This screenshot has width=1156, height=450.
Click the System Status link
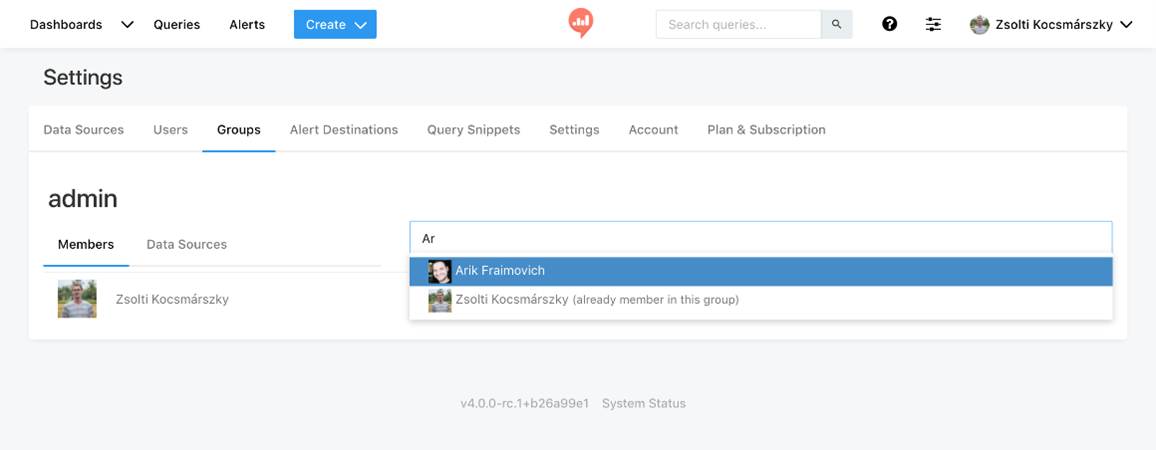pos(644,404)
